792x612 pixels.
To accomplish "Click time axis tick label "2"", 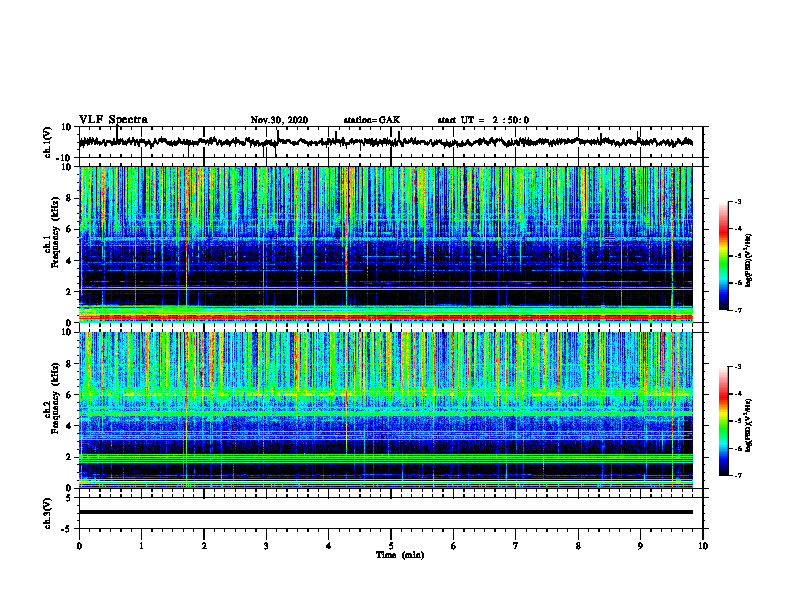I will pos(204,546).
